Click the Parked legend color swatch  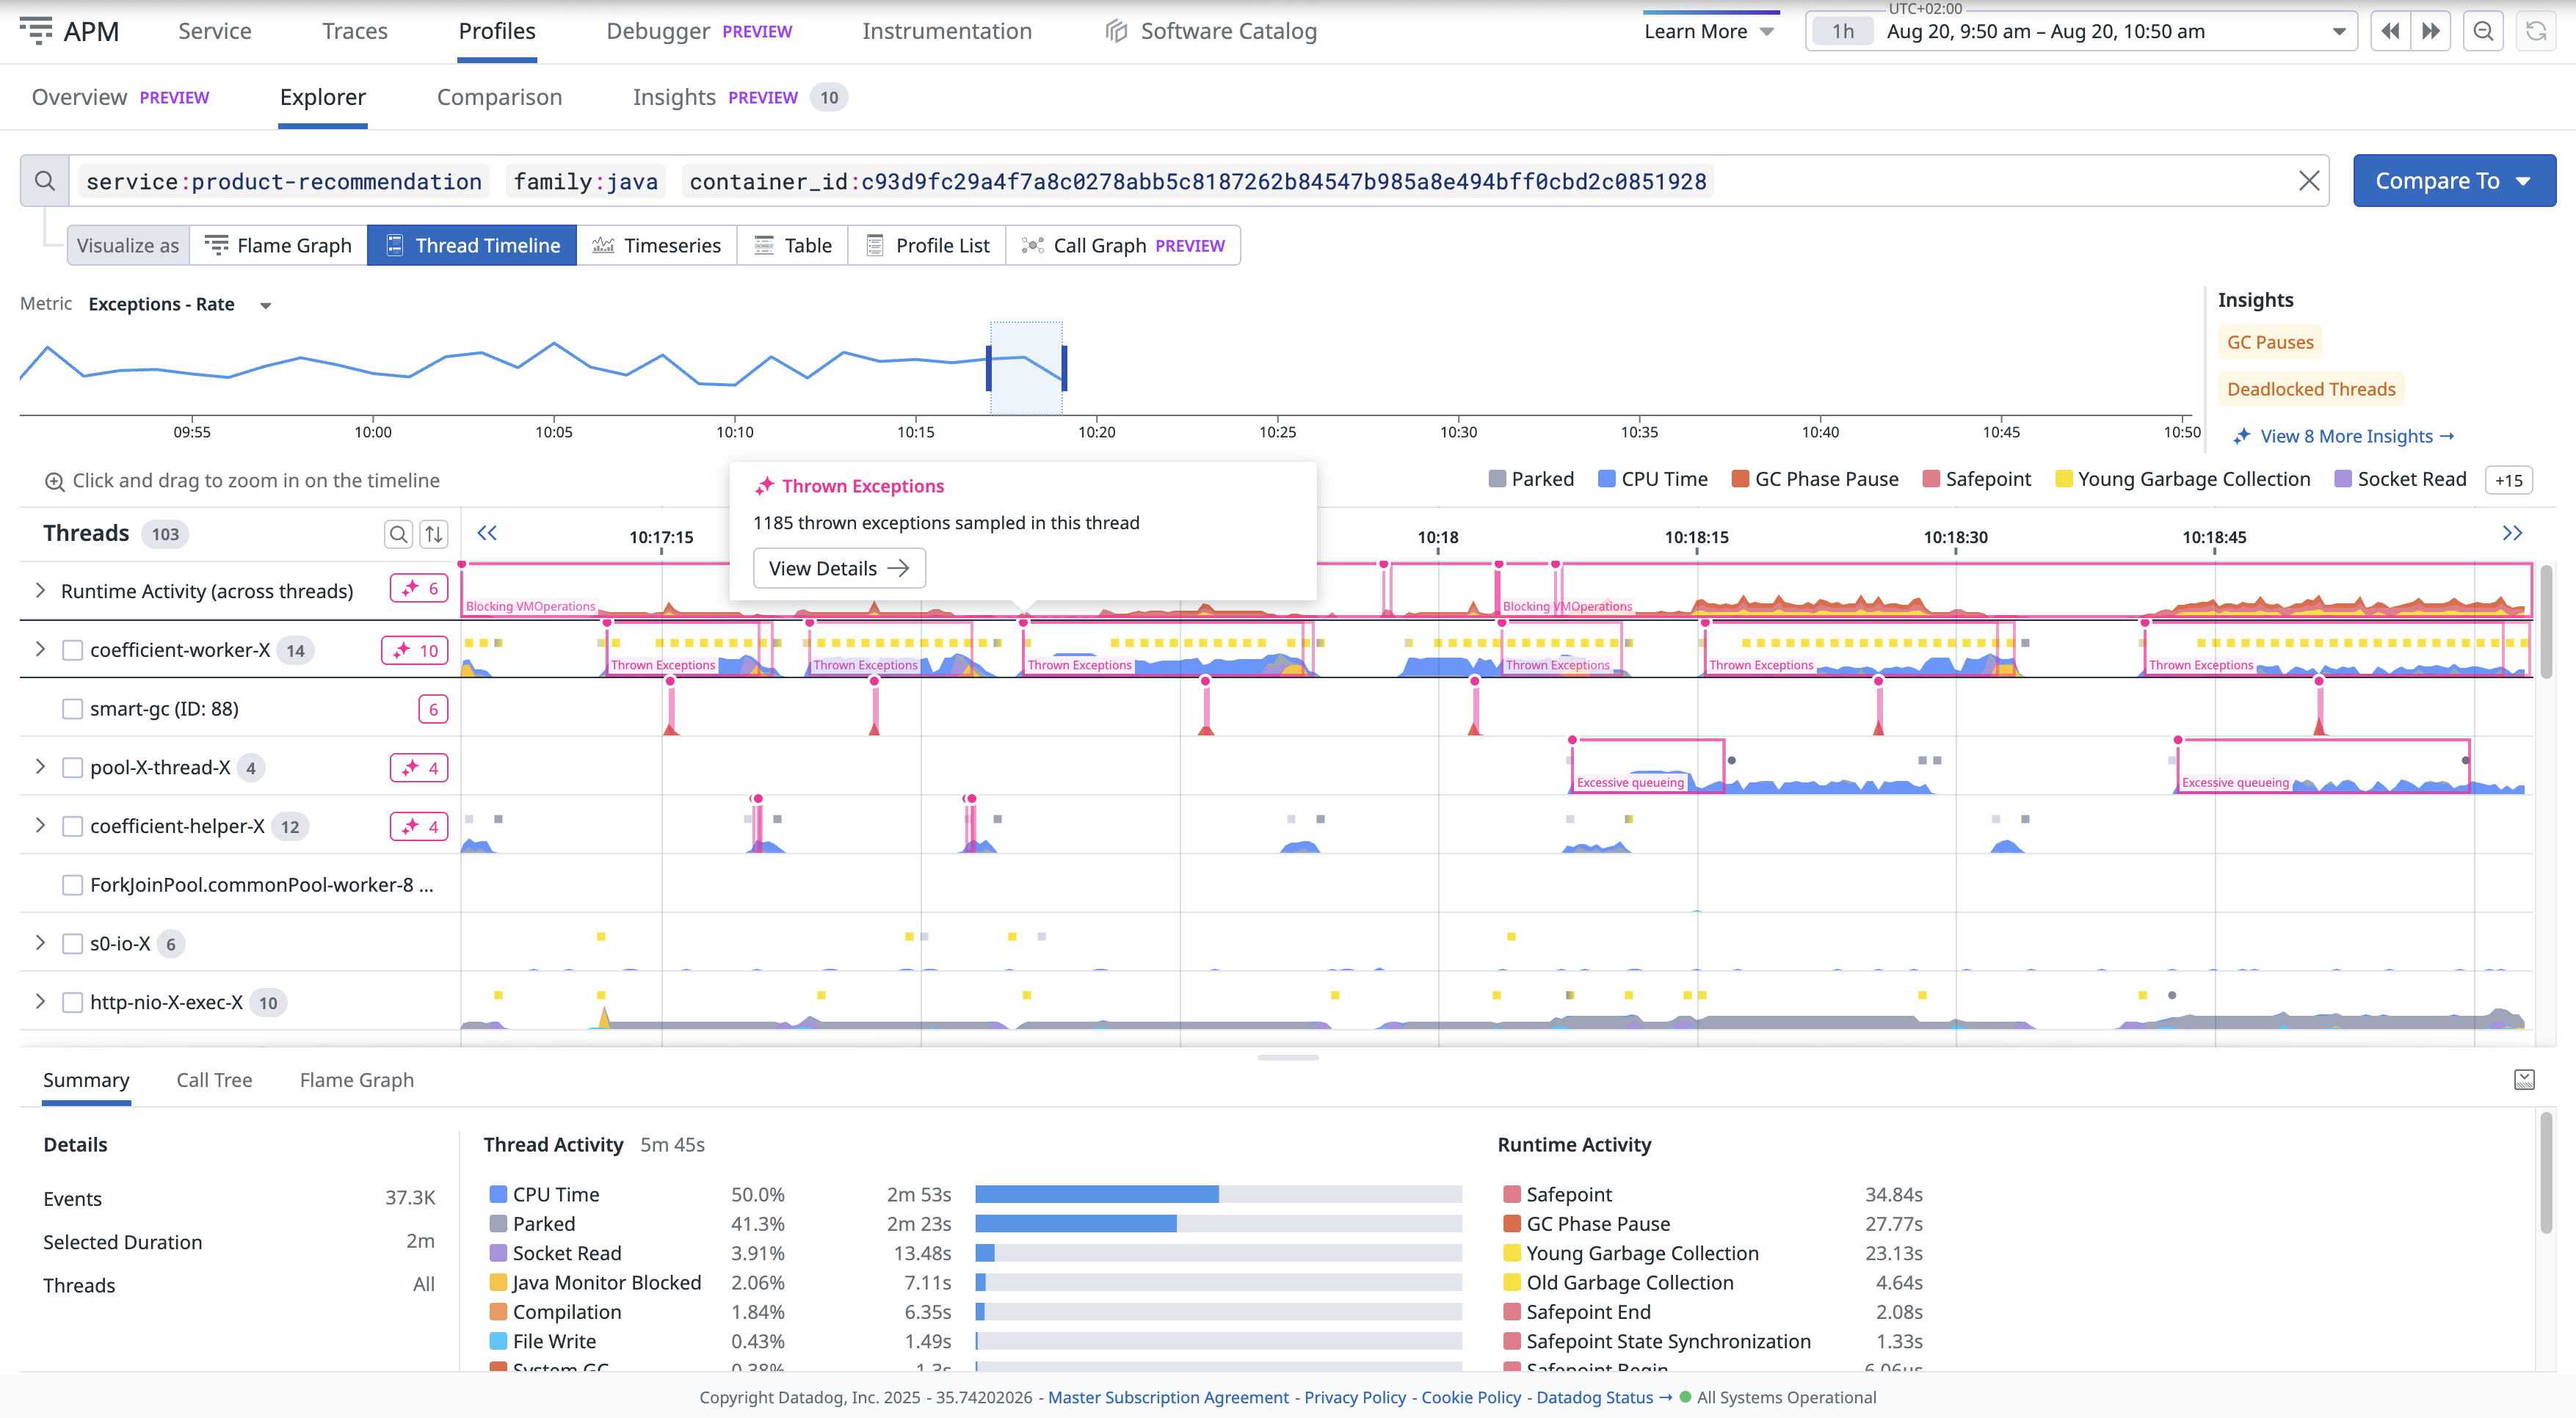(x=1497, y=479)
